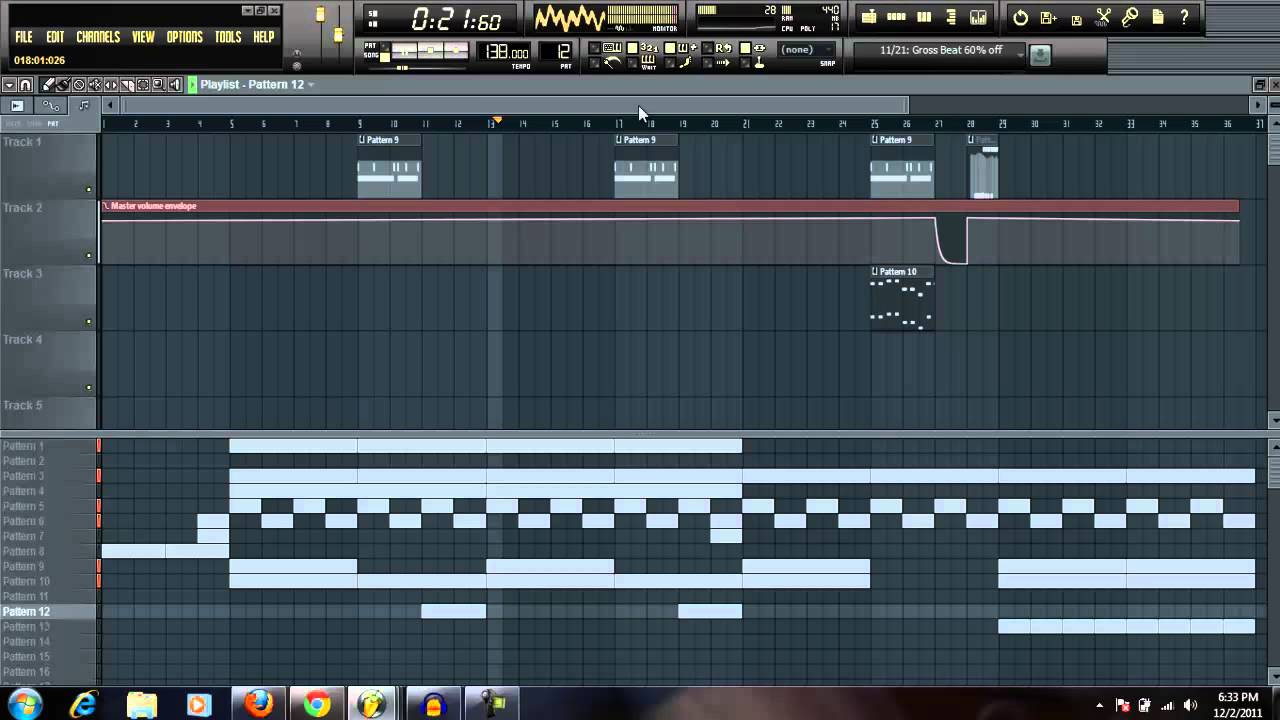Switch the Pat/Song mode toggle
Viewport: 1280px width, 720px height.
pos(385,53)
